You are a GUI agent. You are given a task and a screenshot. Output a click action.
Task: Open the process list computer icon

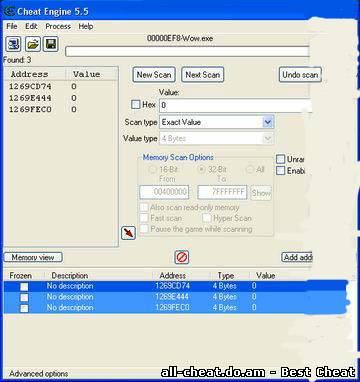pos(13,44)
